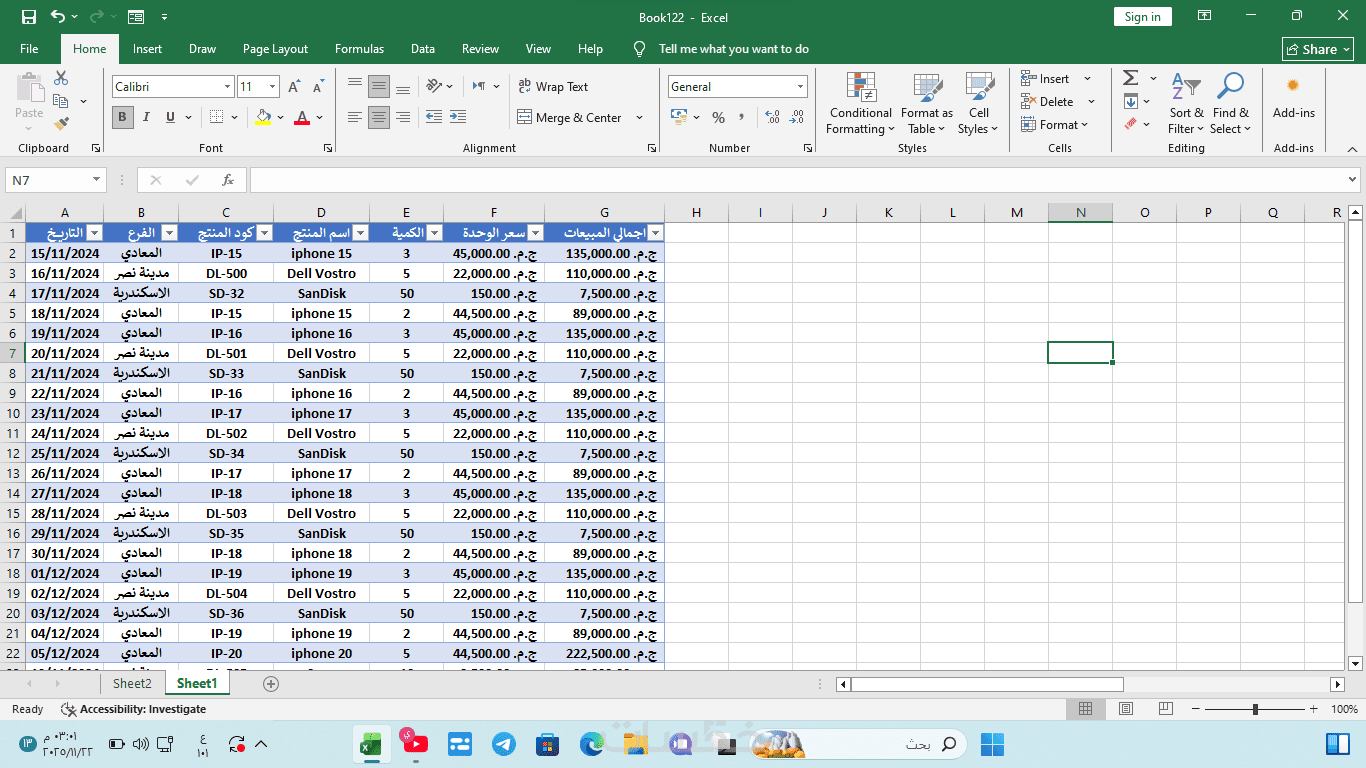Toggle Italic formatting
This screenshot has height=768, width=1366.
pyautogui.click(x=146, y=117)
